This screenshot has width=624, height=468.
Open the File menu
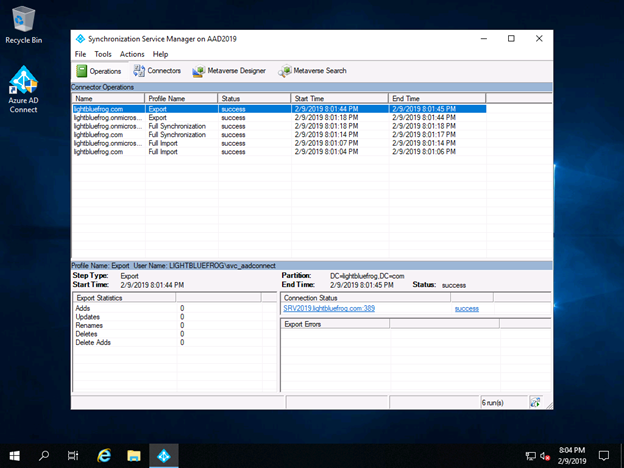pyautogui.click(x=80, y=54)
